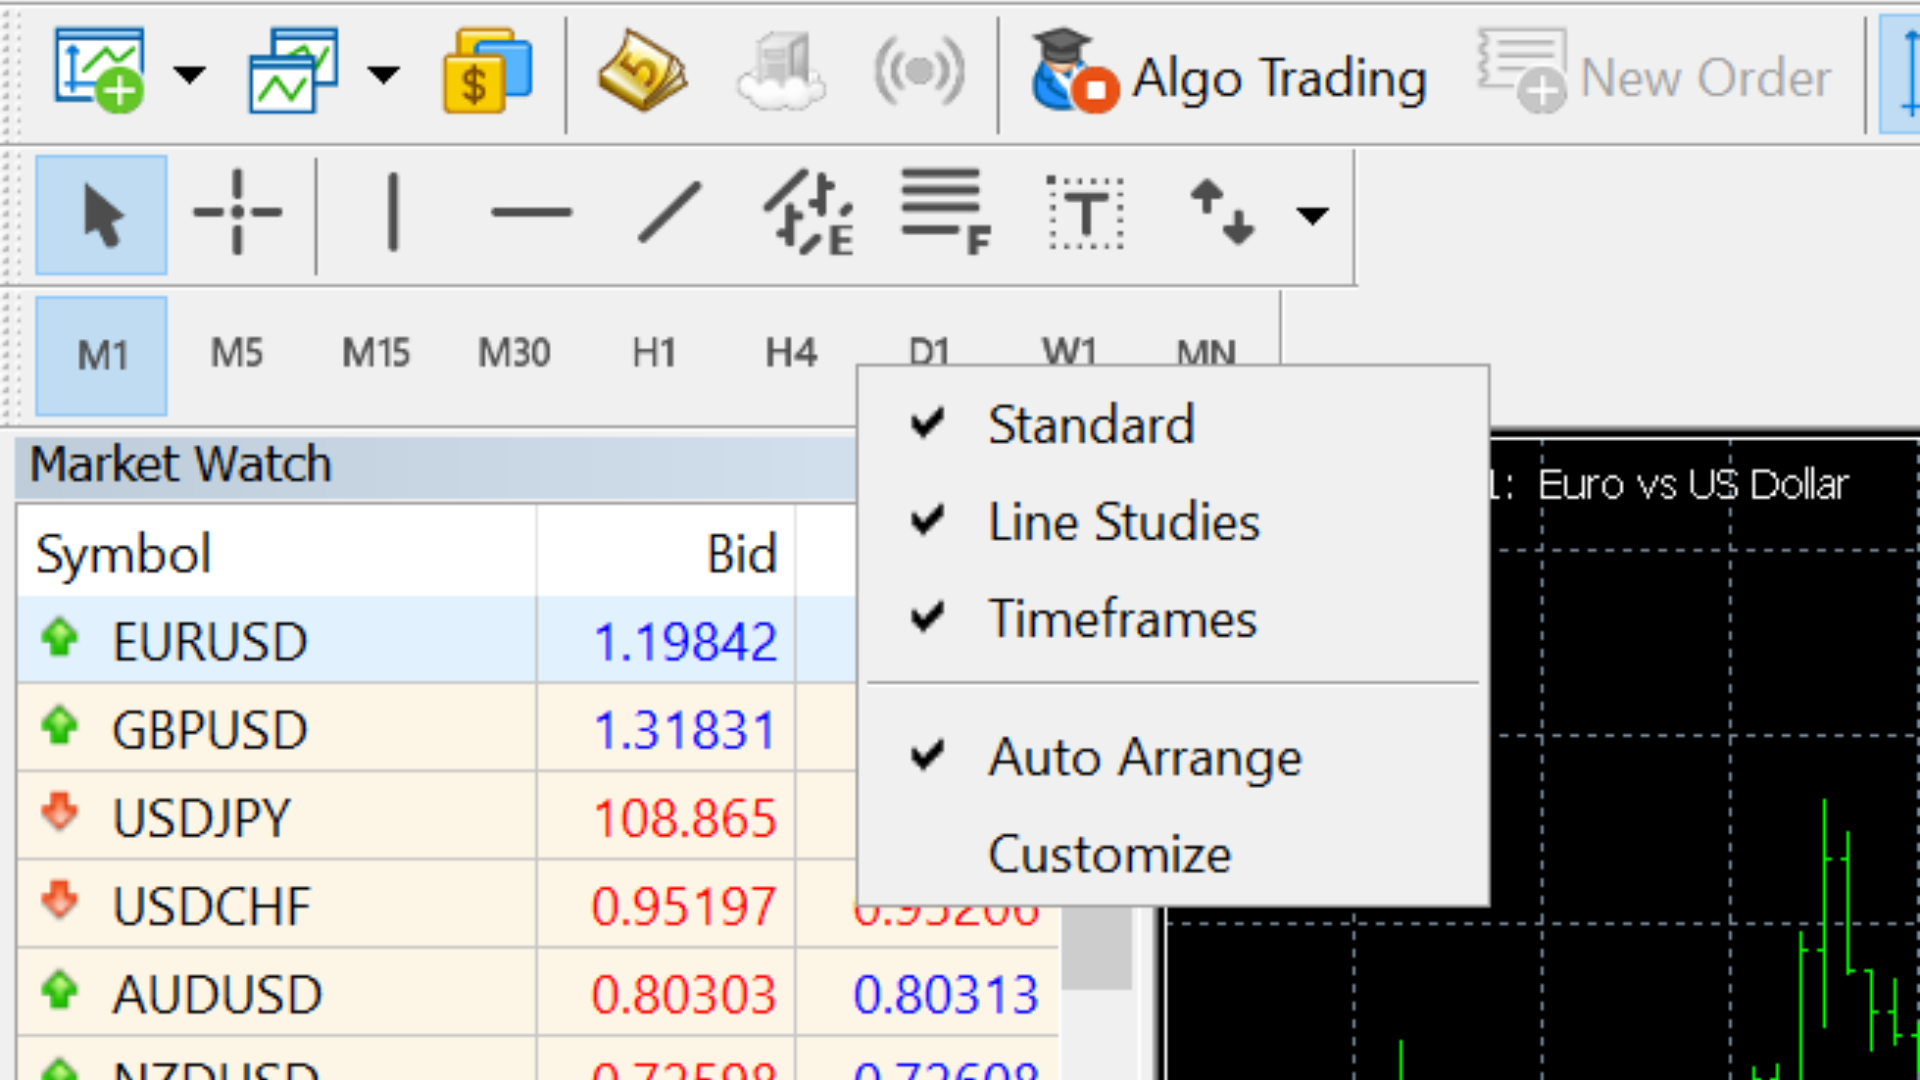Select the AUDUSD symbol row

tap(538, 992)
